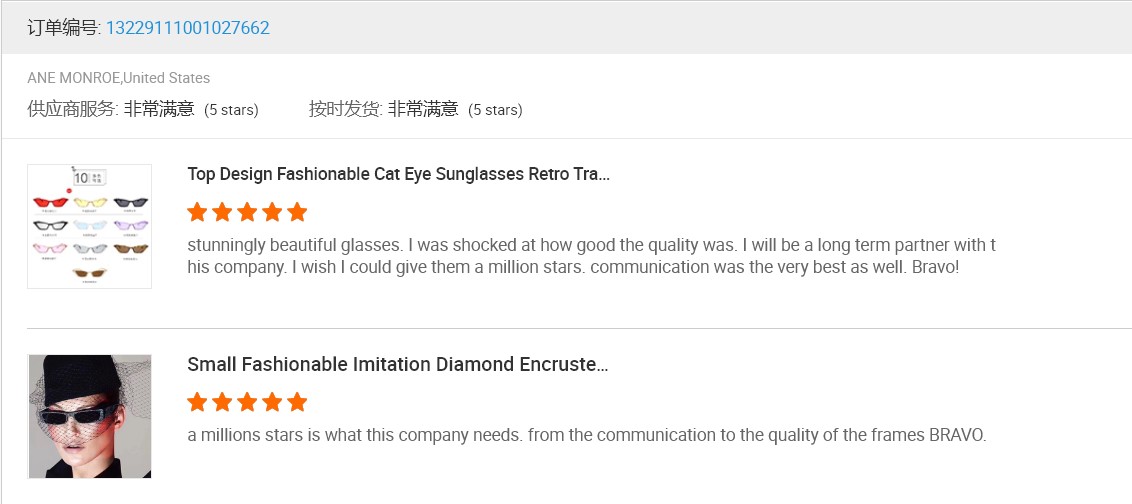
Task: Click first star of Imitation Diamond rating
Action: point(197,402)
